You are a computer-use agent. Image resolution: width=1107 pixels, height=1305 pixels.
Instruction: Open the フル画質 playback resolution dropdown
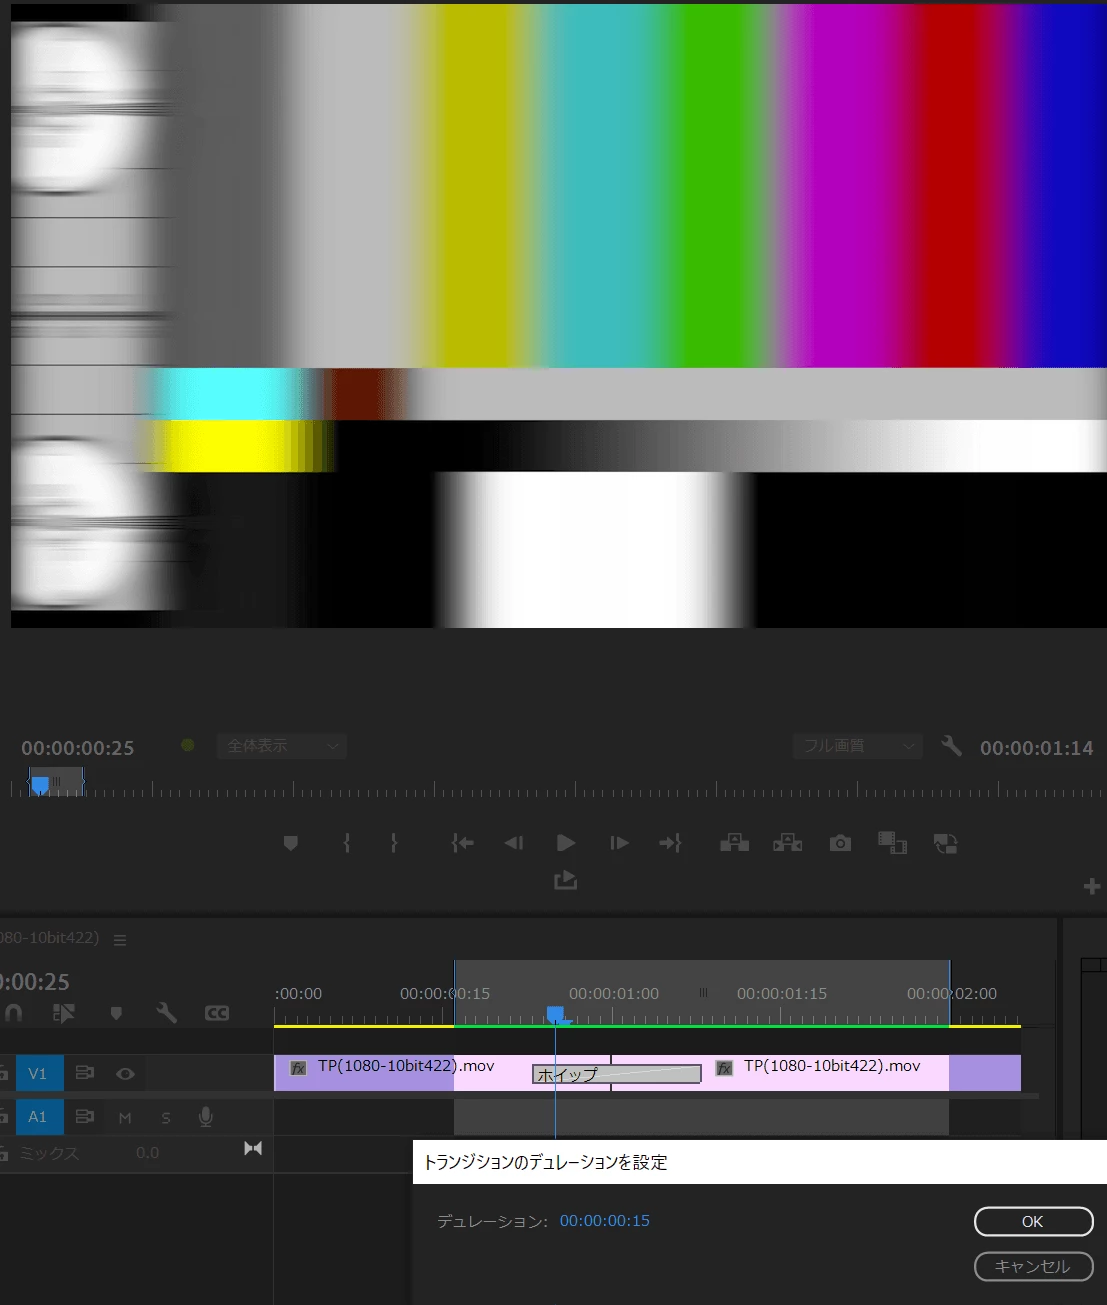click(x=858, y=746)
